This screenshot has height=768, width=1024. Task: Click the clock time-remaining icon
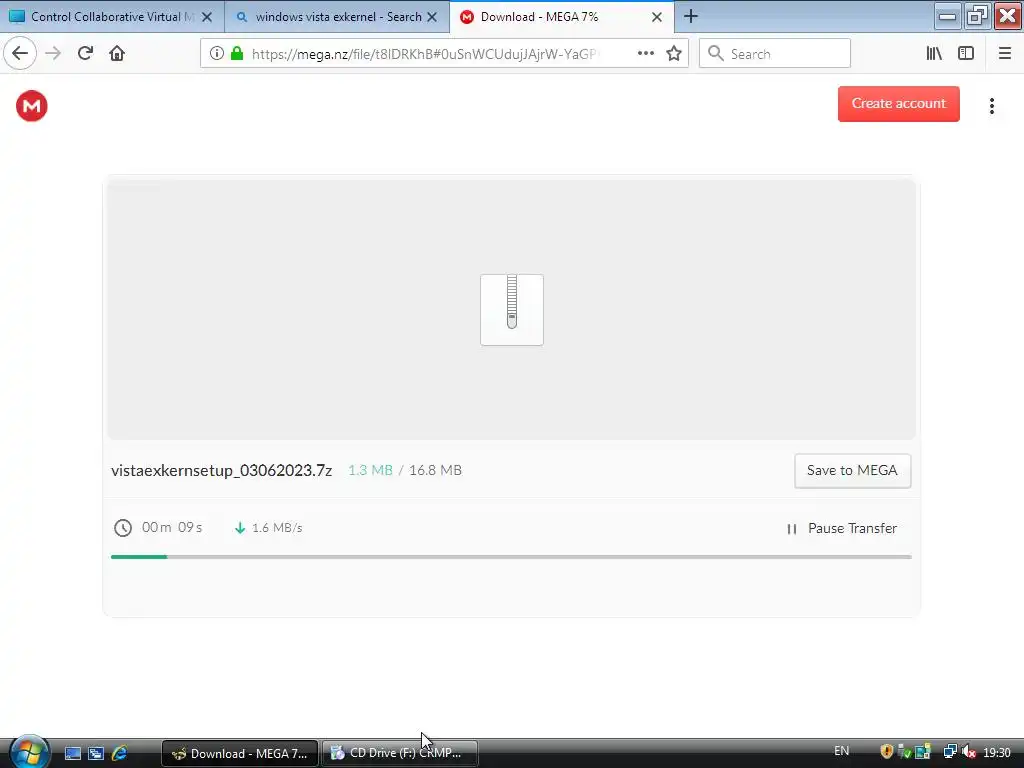123,528
